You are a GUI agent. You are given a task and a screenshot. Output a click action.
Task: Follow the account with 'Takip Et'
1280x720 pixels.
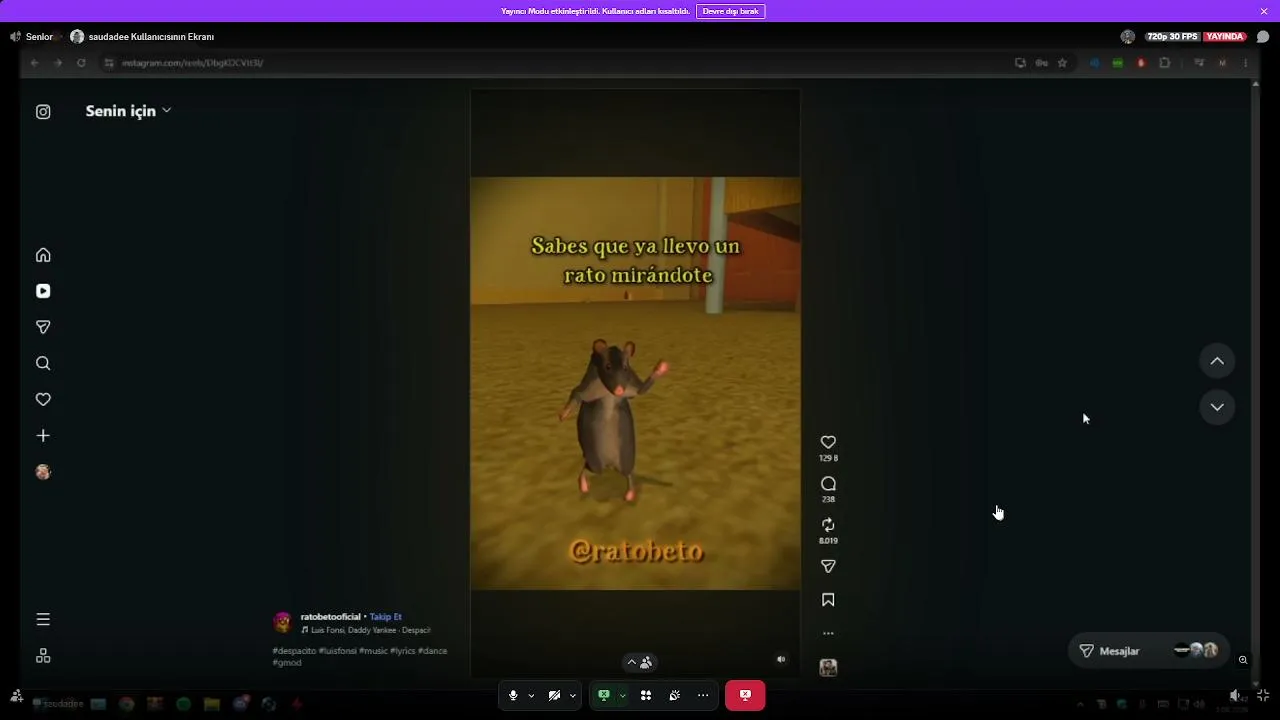(x=386, y=617)
